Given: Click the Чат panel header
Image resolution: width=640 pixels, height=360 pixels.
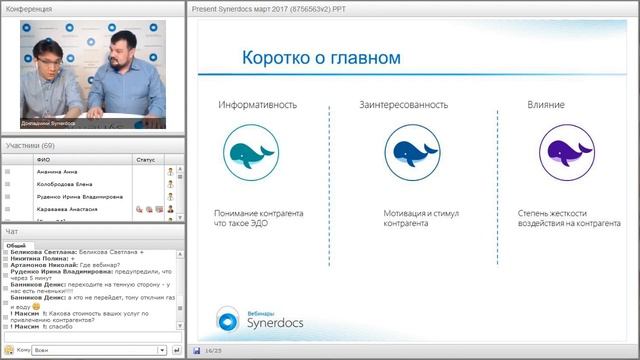Looking at the screenshot, I should pyautogui.click(x=93, y=231).
